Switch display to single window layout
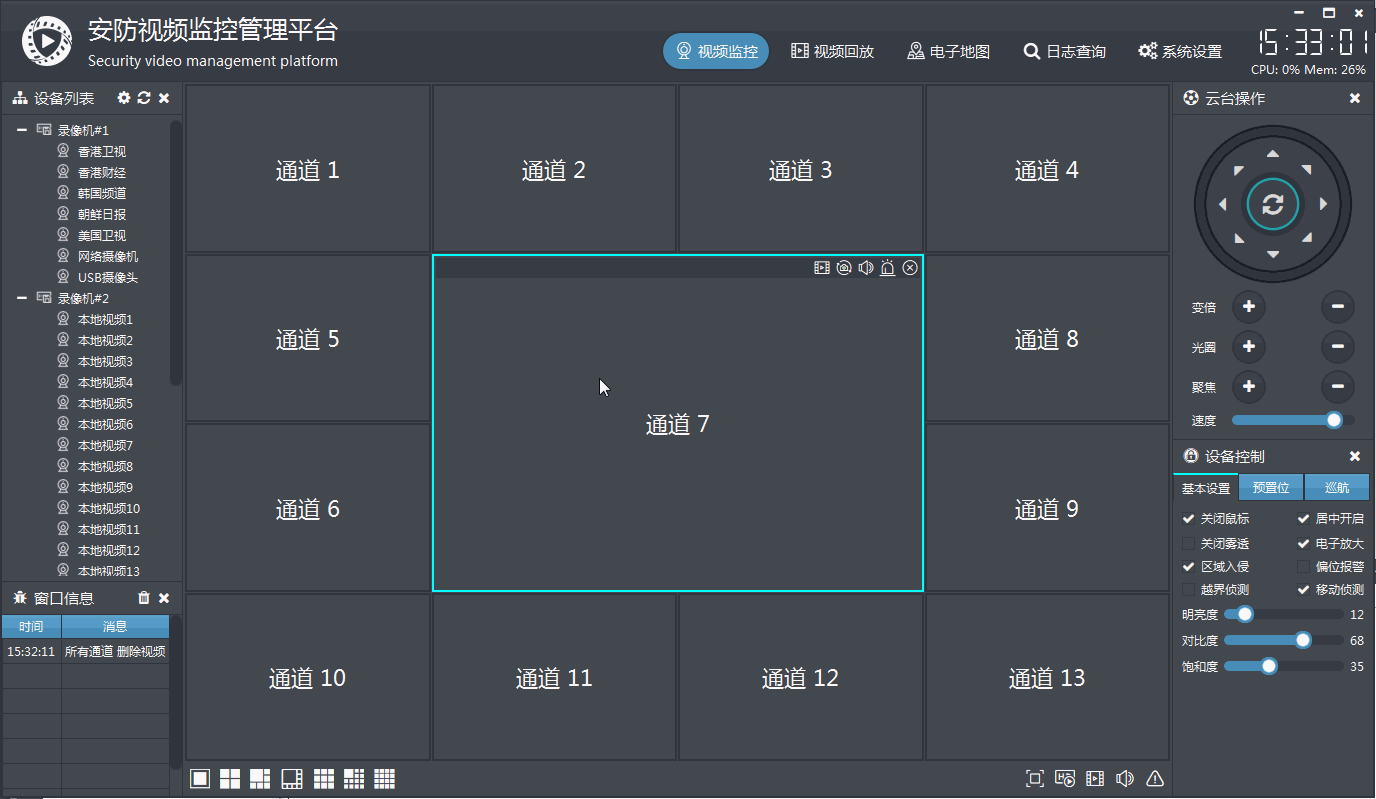The height and width of the screenshot is (799, 1376). 199,778
